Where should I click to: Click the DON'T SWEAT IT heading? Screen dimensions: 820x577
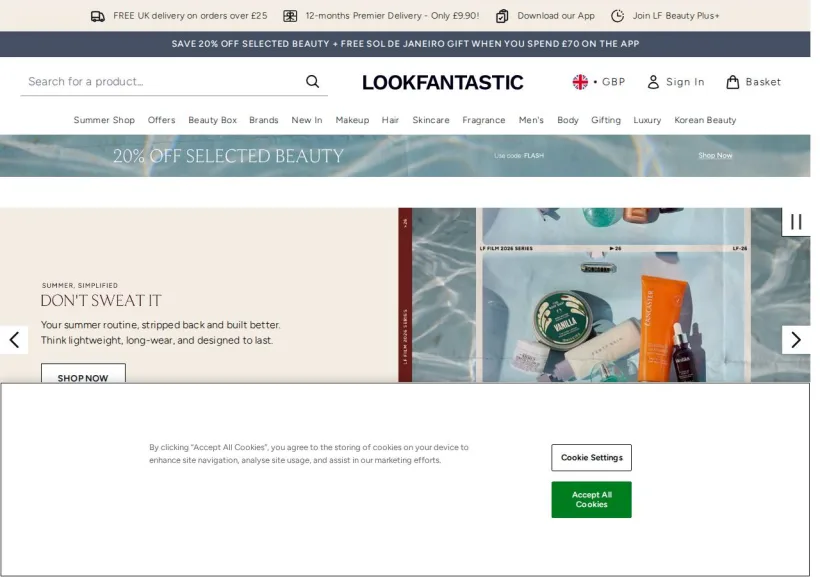point(101,301)
